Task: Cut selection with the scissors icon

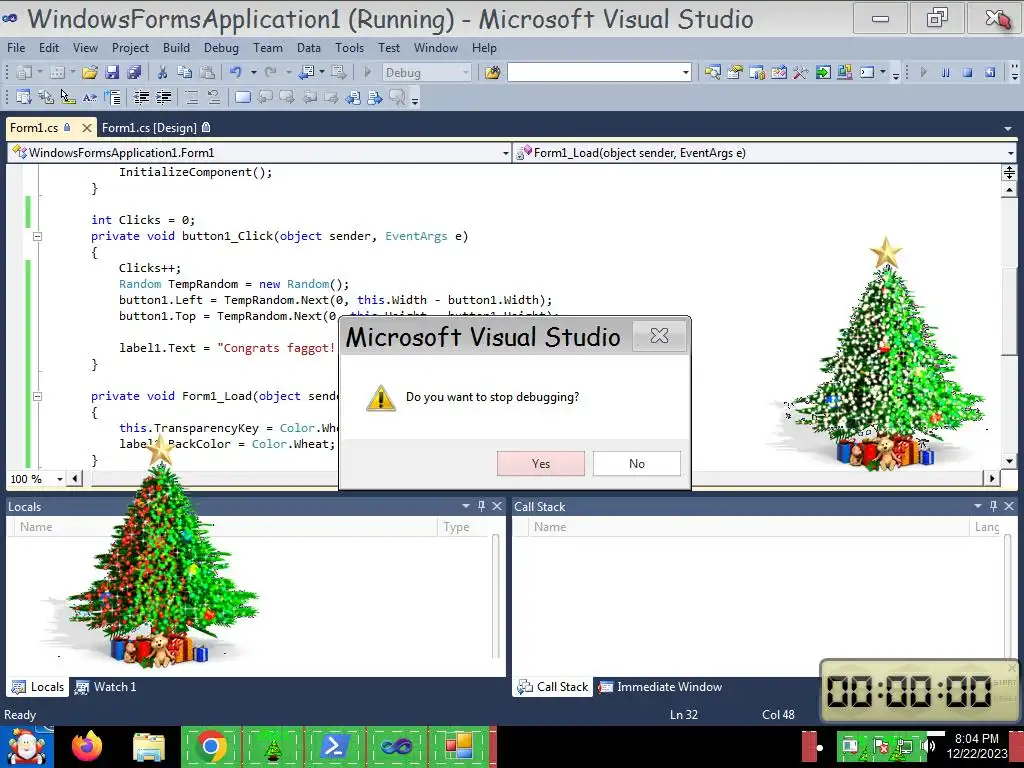Action: coord(163,72)
